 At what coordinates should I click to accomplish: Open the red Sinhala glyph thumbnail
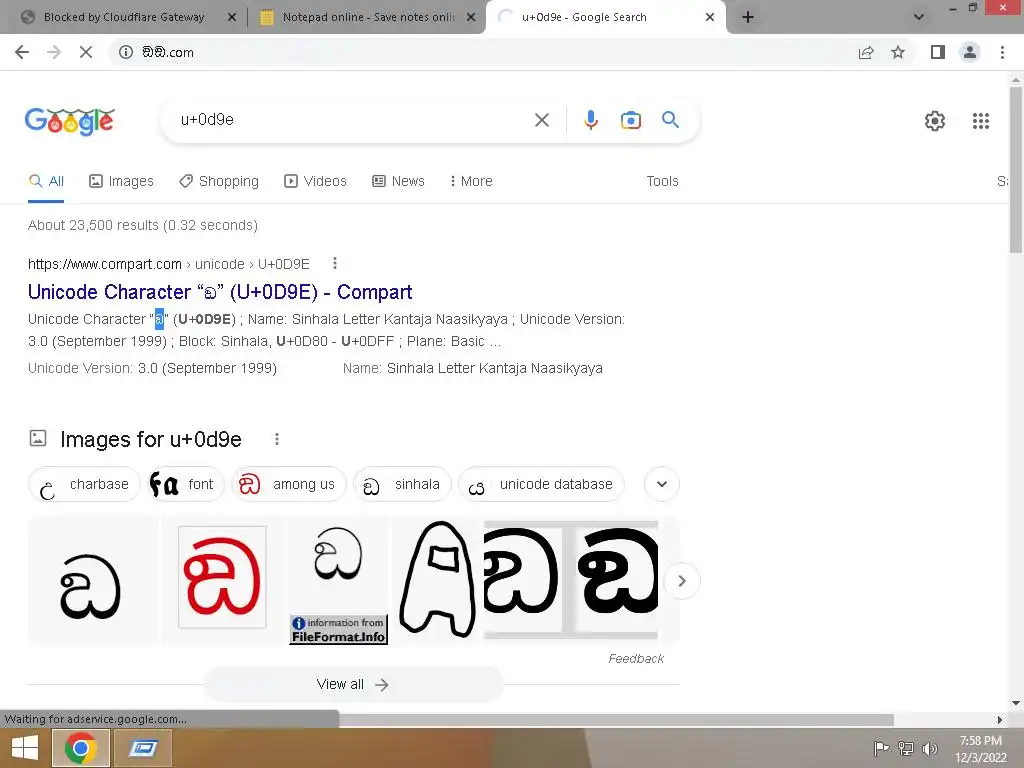click(223, 581)
